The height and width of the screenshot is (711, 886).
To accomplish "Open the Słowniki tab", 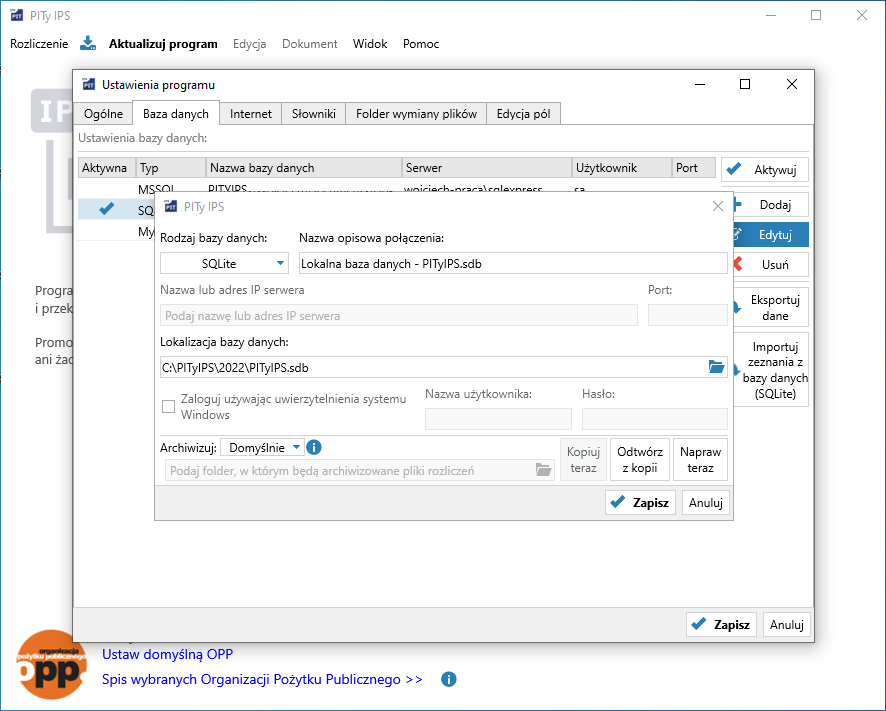I will [x=314, y=114].
